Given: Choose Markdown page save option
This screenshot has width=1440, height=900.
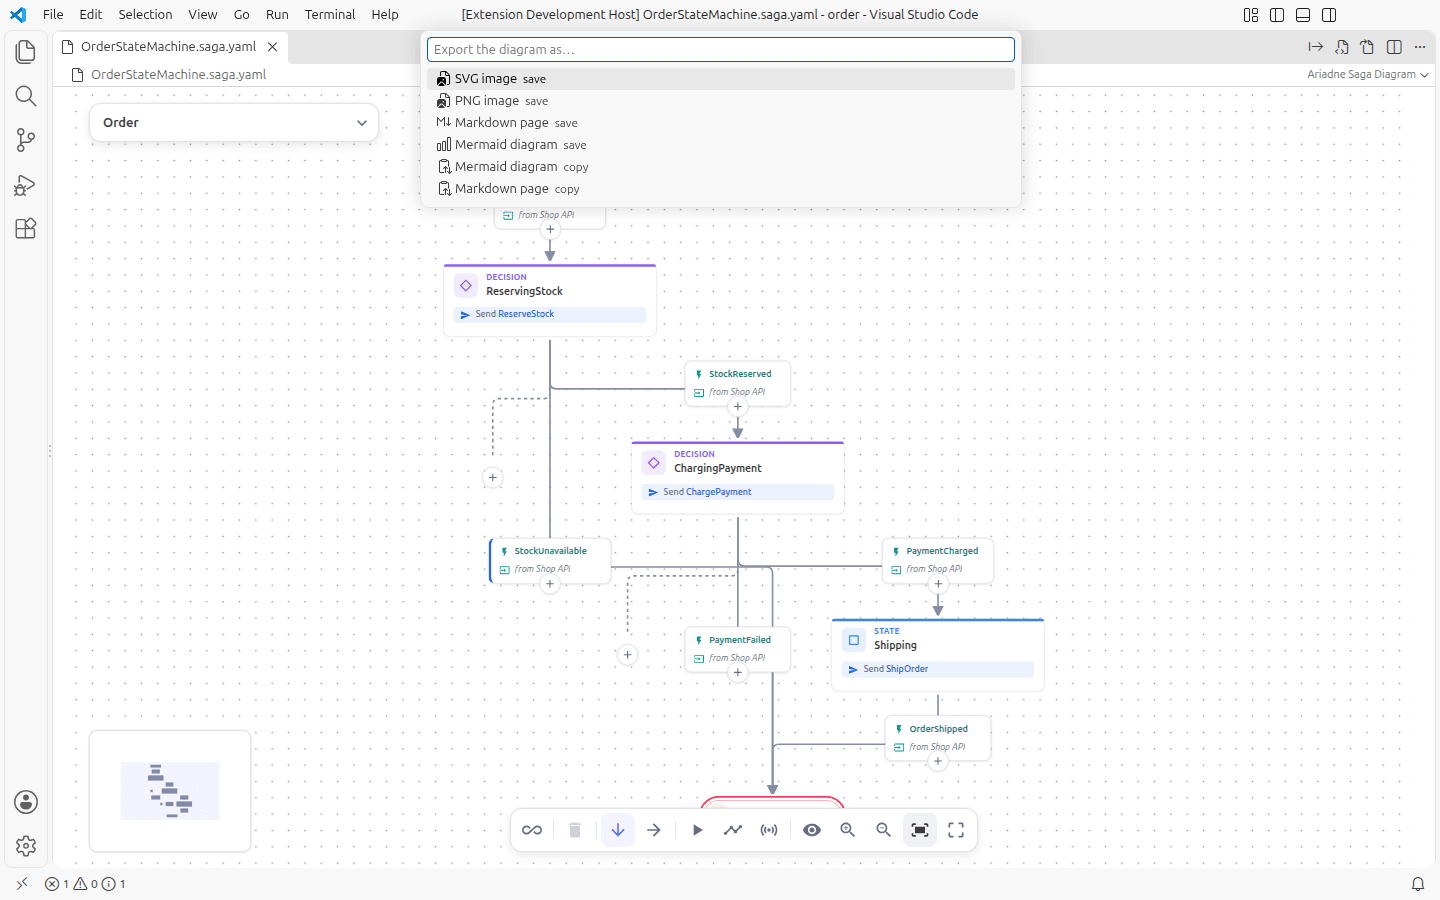Looking at the screenshot, I should [721, 123].
